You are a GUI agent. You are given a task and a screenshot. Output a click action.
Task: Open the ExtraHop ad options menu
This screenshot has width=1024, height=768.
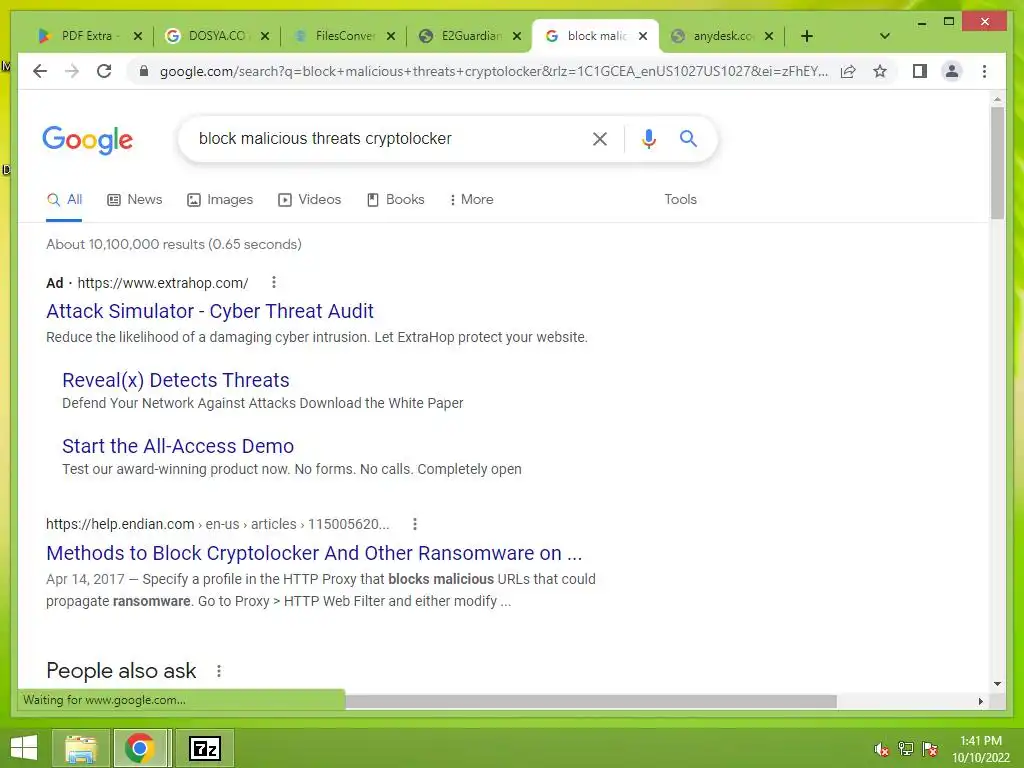coord(274,282)
